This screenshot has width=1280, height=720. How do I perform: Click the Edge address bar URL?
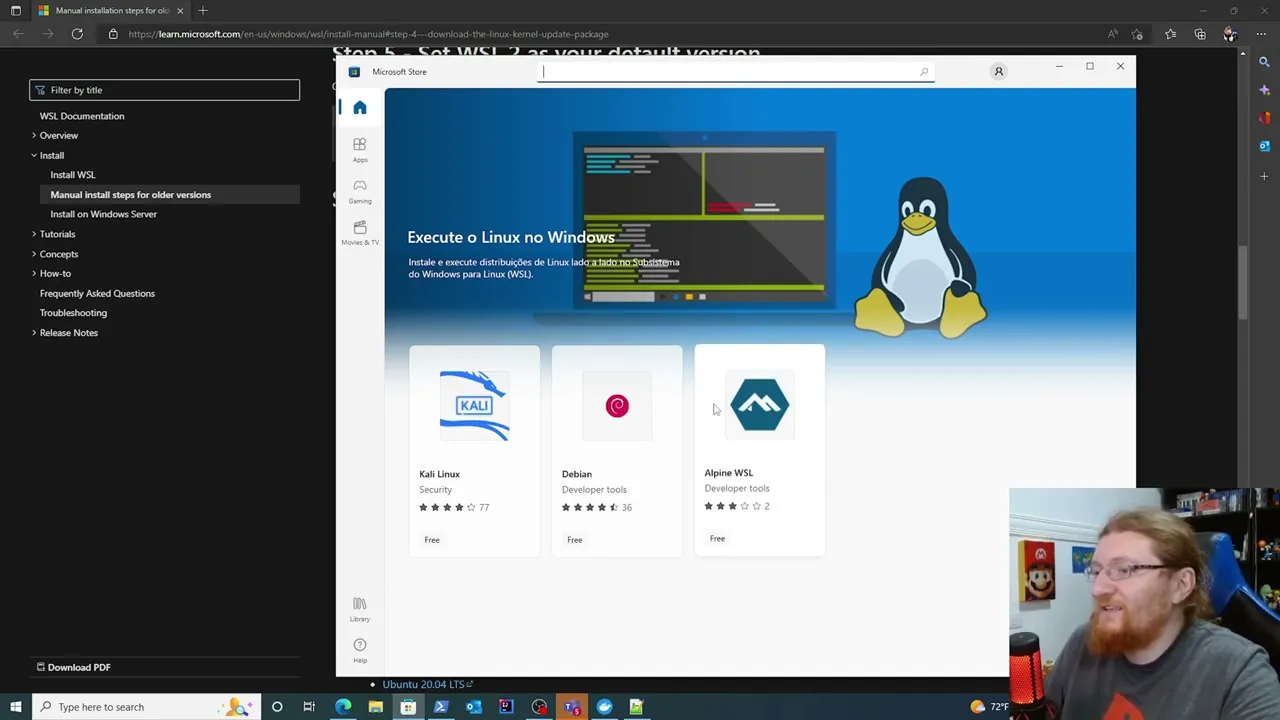pos(368,34)
